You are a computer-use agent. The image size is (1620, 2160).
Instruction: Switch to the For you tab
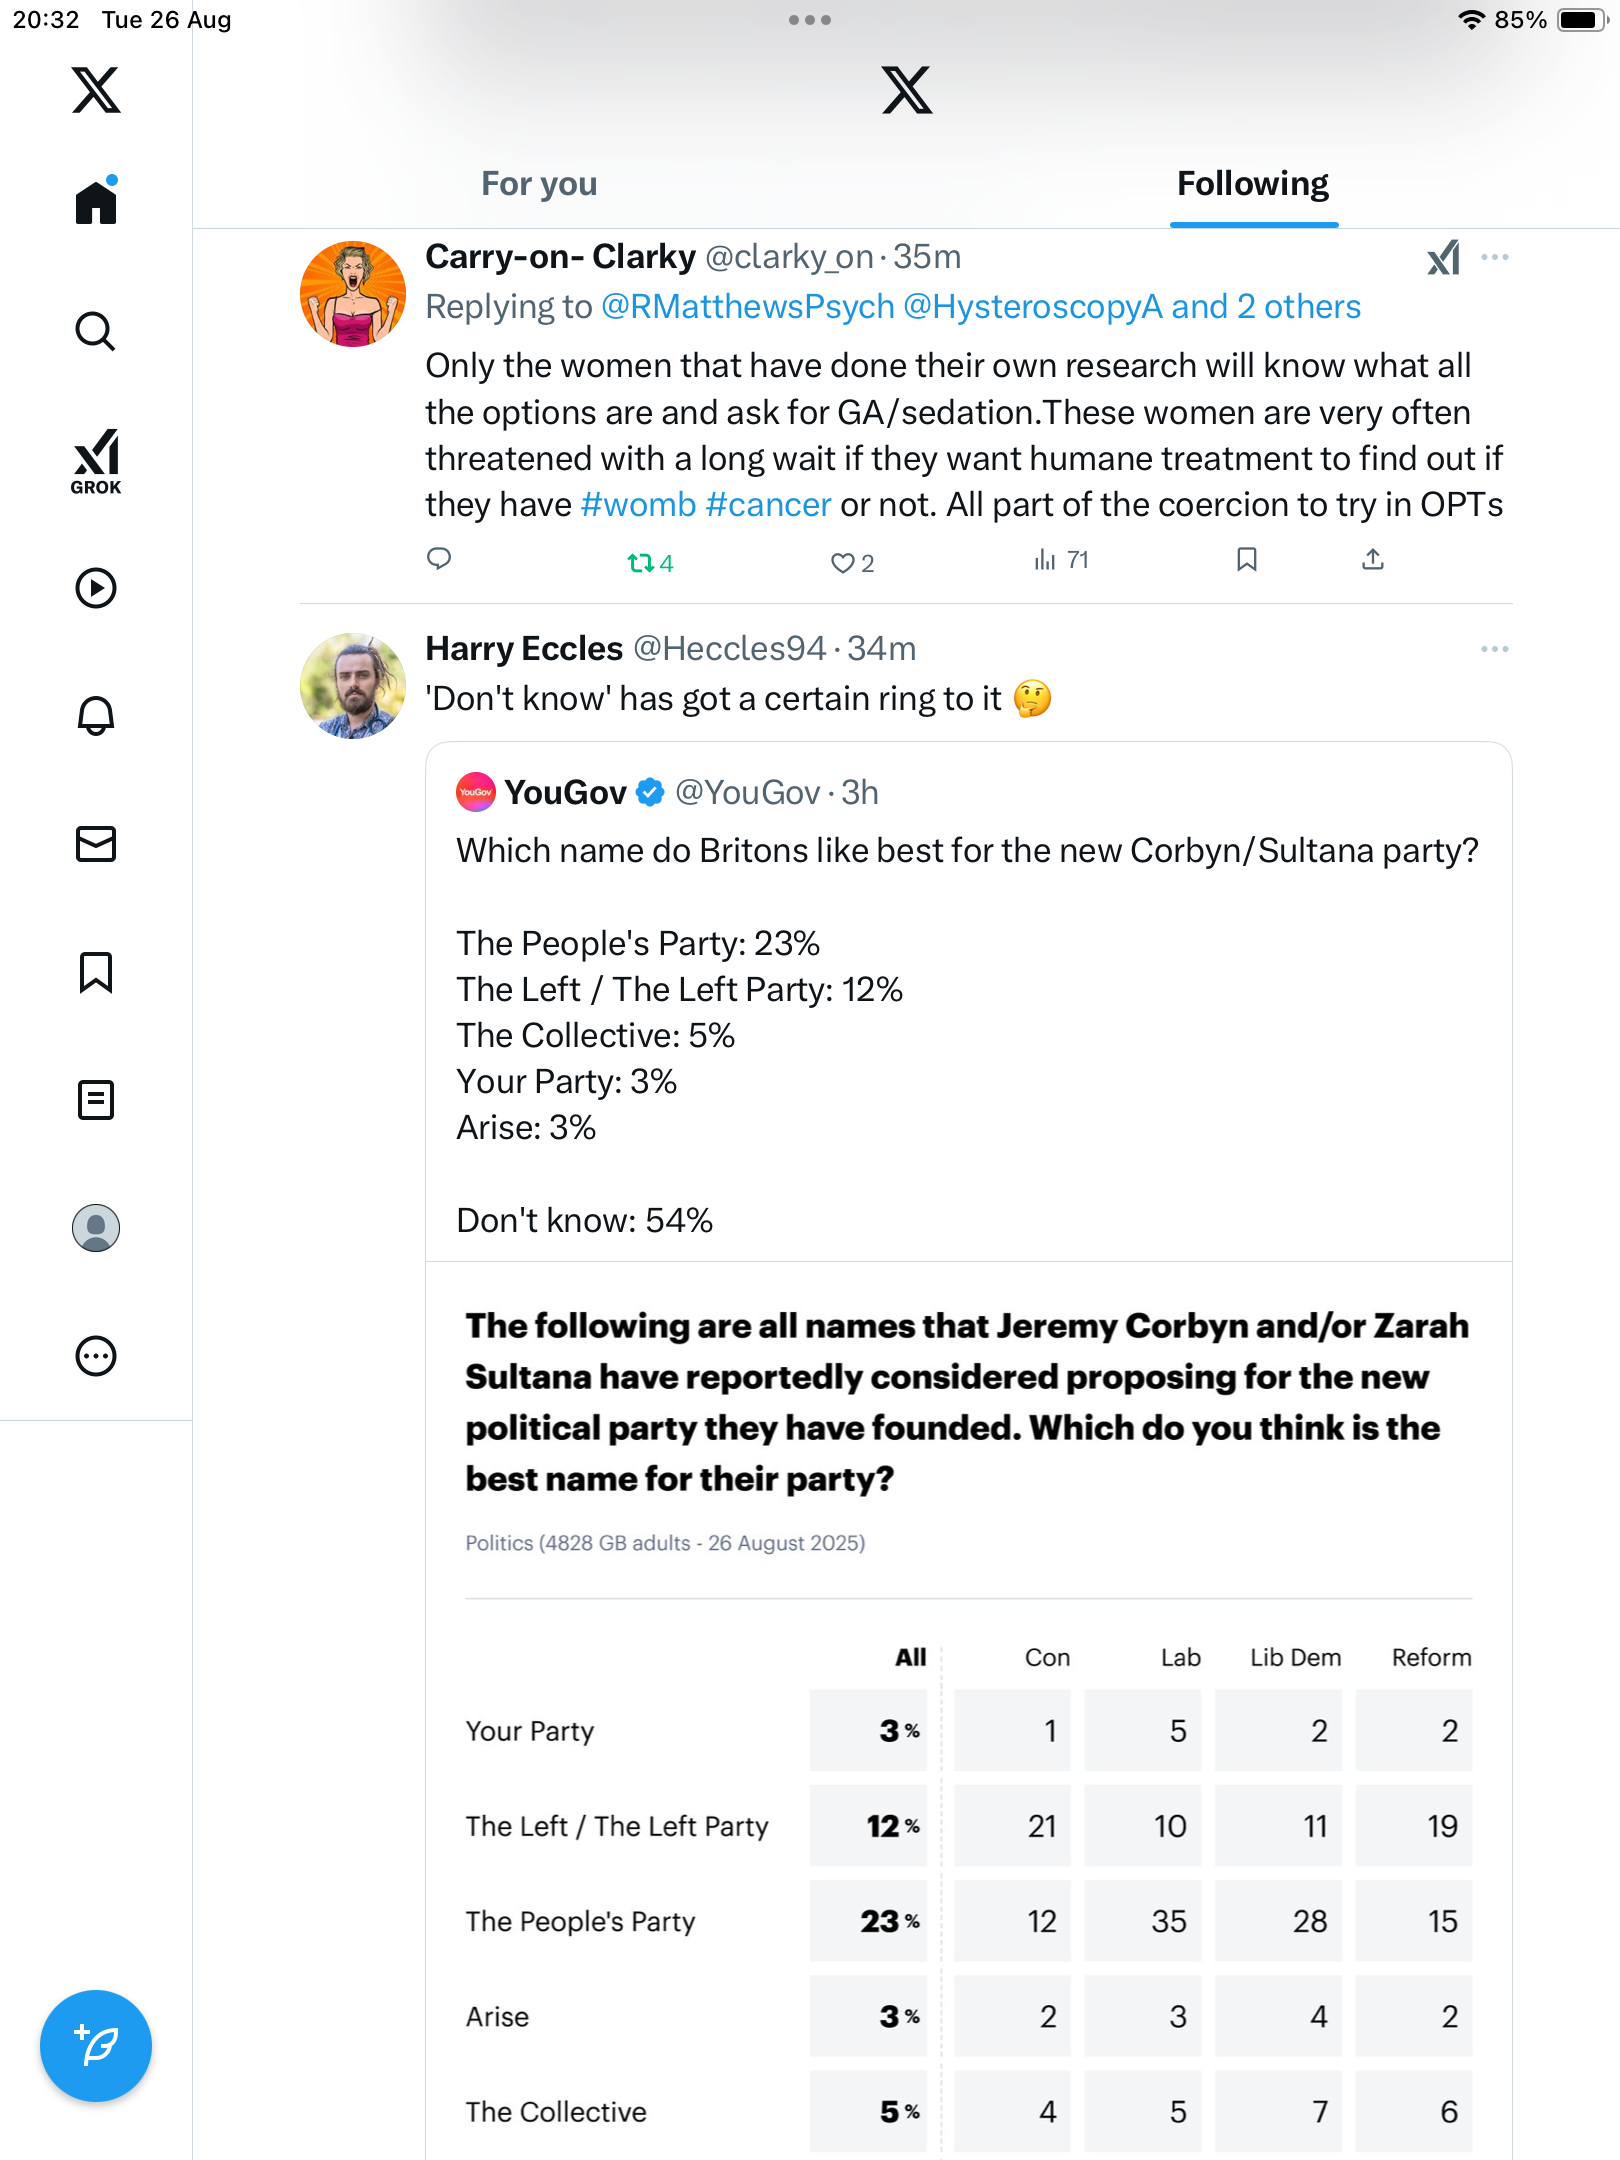pyautogui.click(x=539, y=184)
